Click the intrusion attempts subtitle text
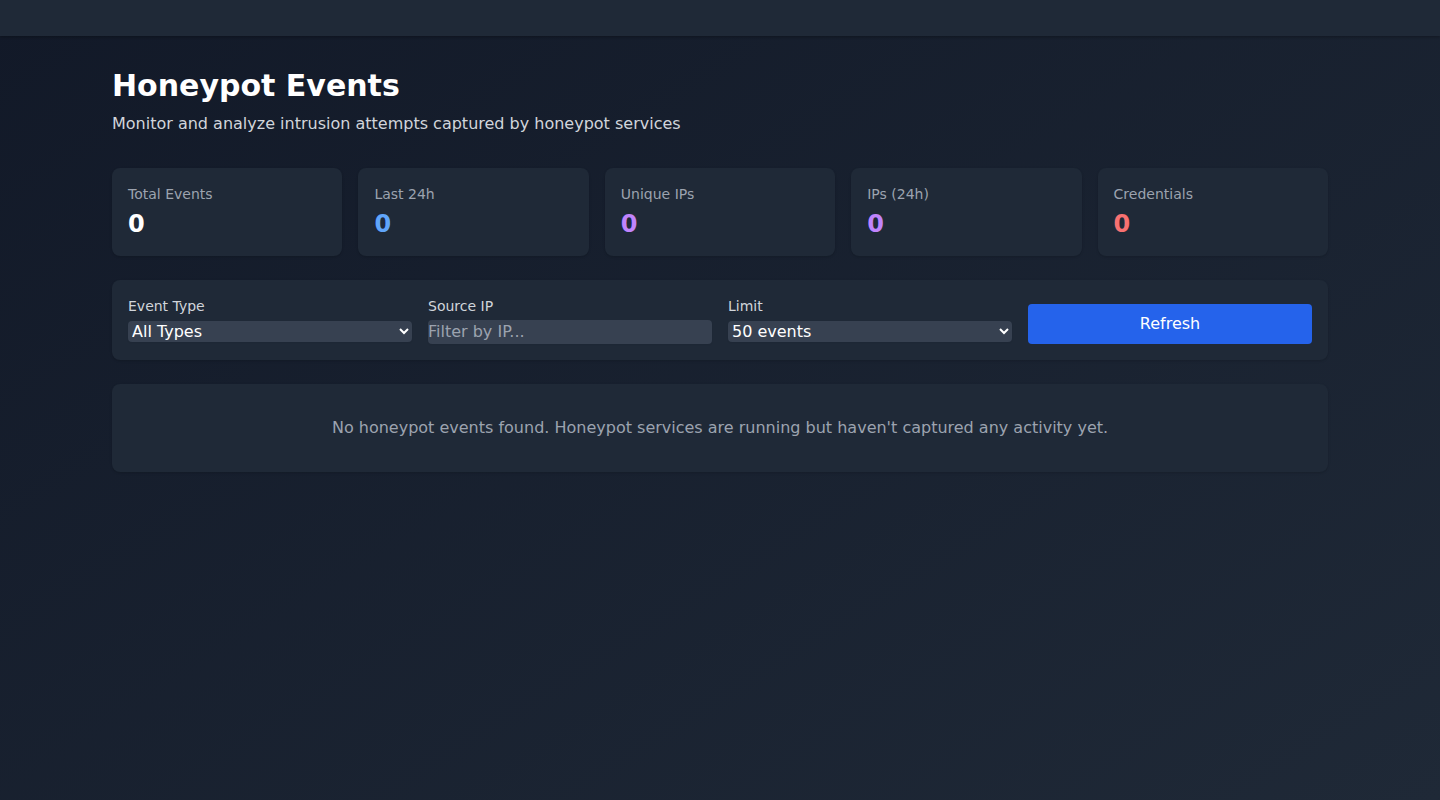This screenshot has width=1440, height=800. tap(396, 124)
